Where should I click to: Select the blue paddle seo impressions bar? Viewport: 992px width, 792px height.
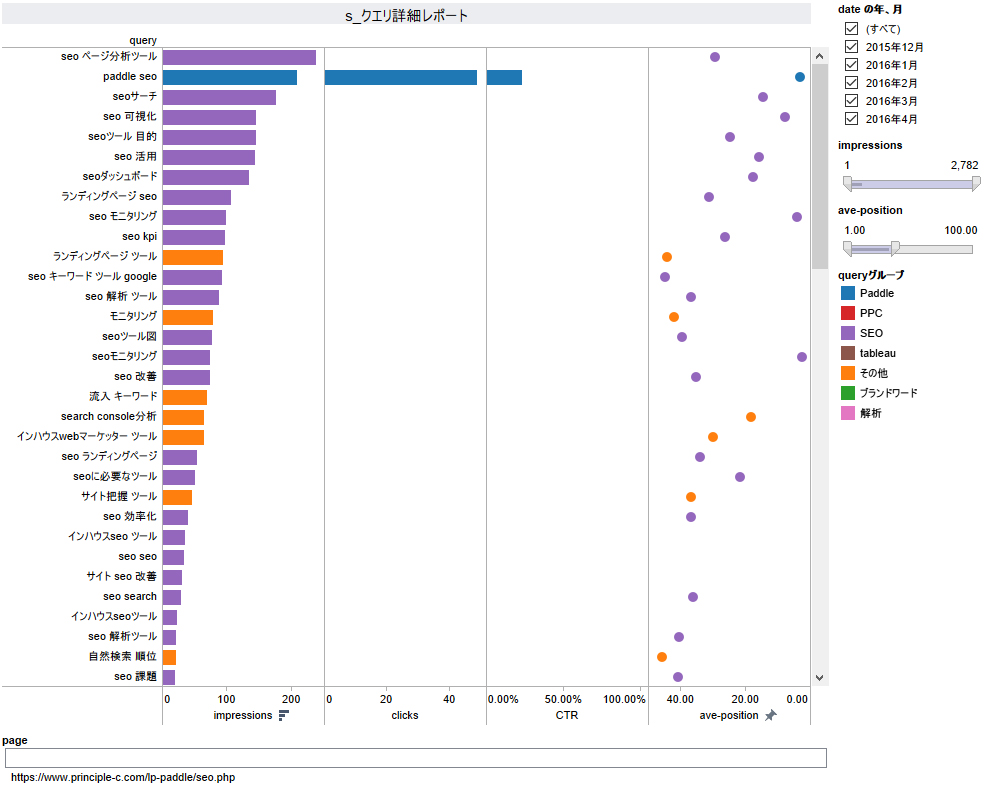tap(229, 77)
